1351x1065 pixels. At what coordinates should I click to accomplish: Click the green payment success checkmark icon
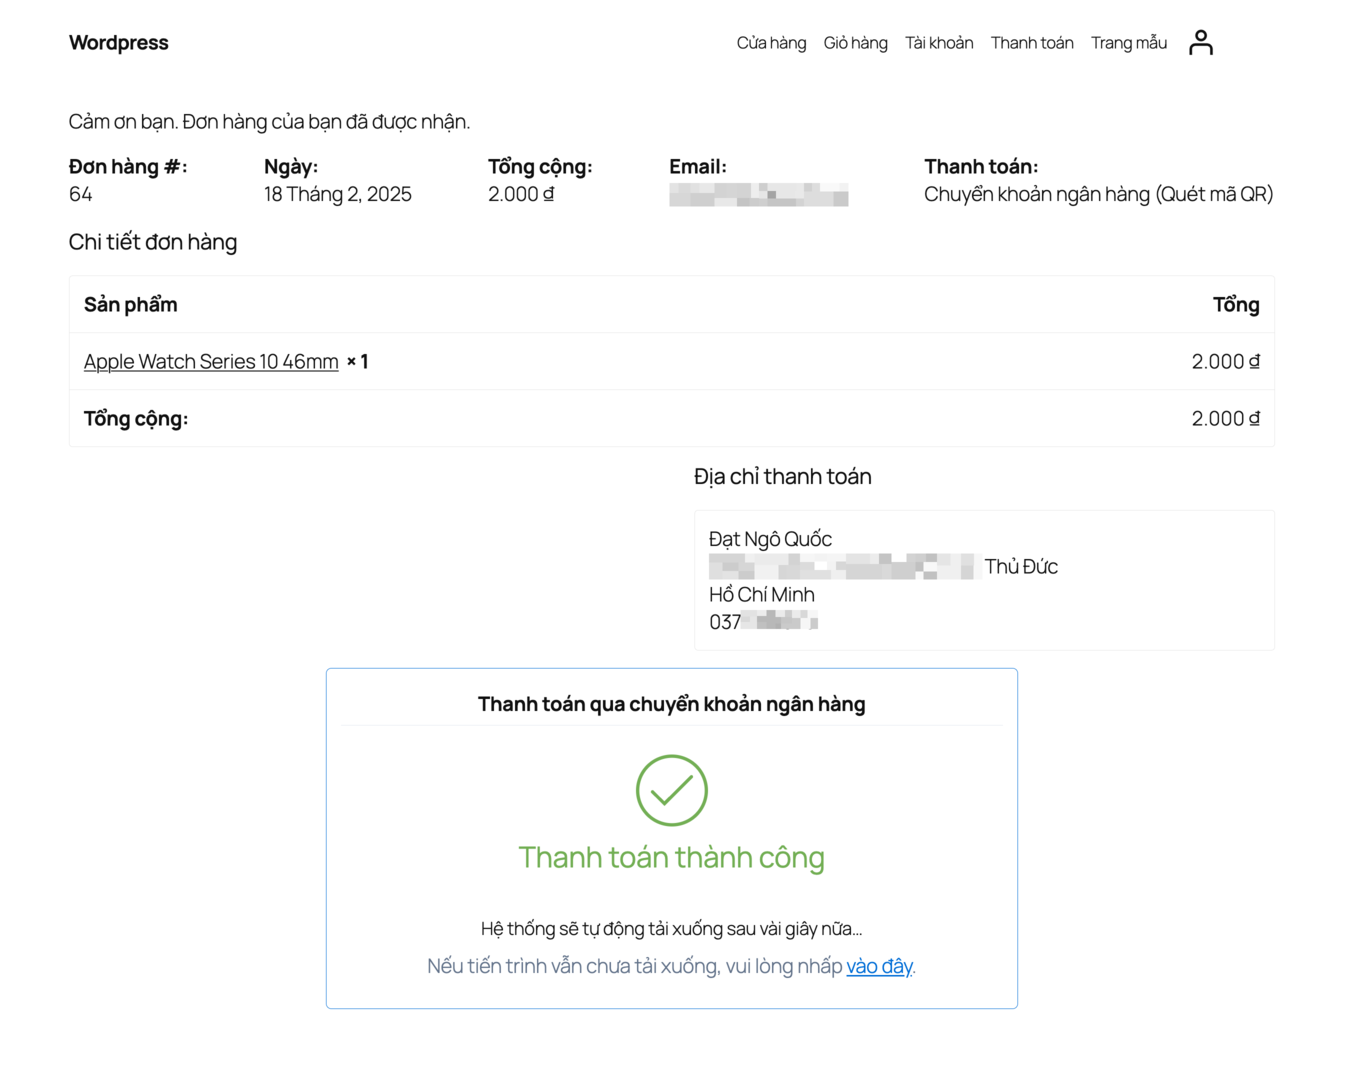pyautogui.click(x=671, y=790)
